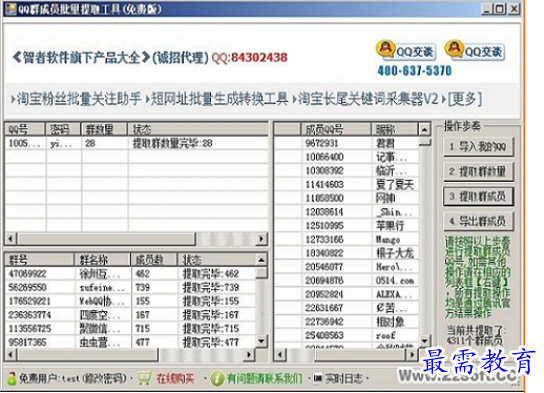Click button 3. 提取群成员
The image size is (544, 393).
pyautogui.click(x=478, y=197)
